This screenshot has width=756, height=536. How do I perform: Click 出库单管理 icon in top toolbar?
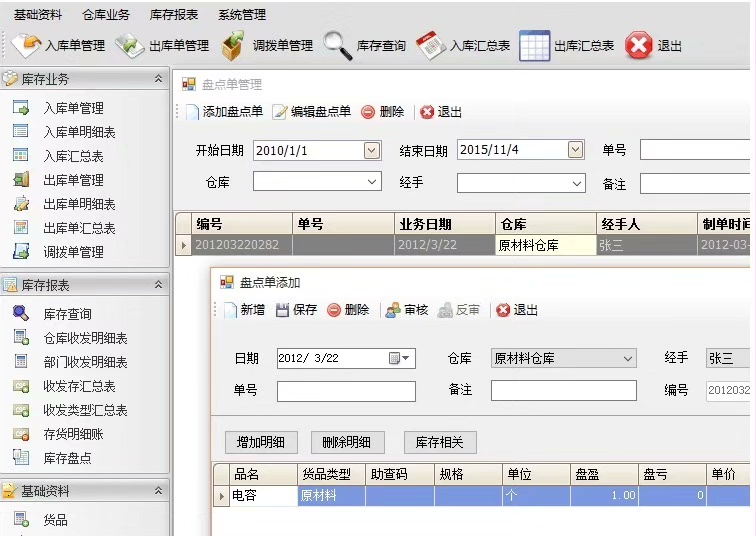tap(130, 45)
